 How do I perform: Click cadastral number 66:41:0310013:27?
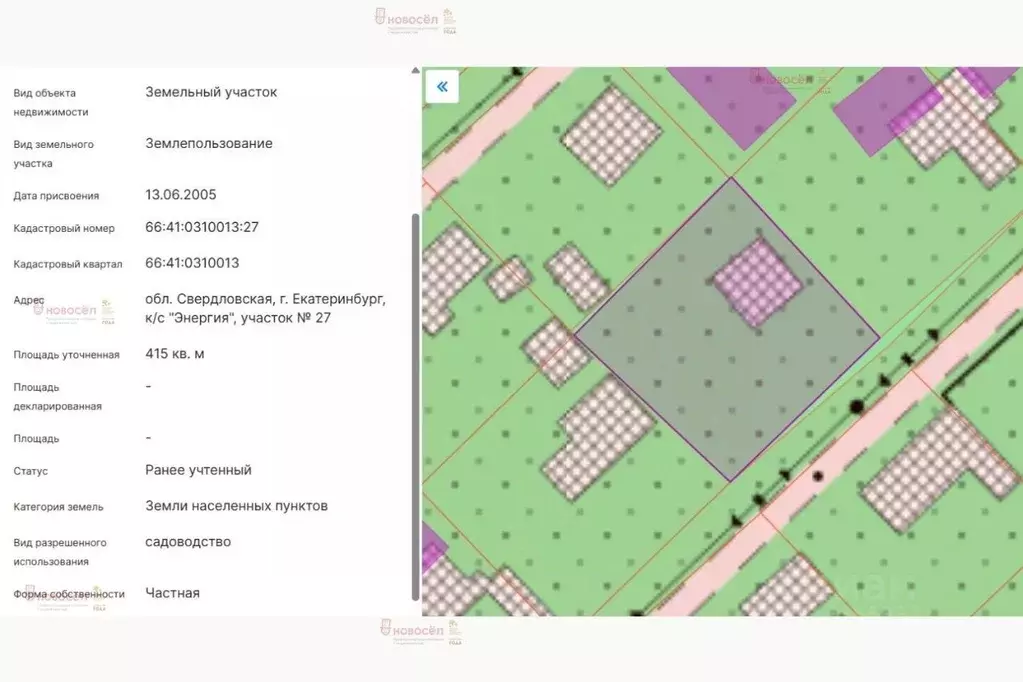click(x=202, y=227)
